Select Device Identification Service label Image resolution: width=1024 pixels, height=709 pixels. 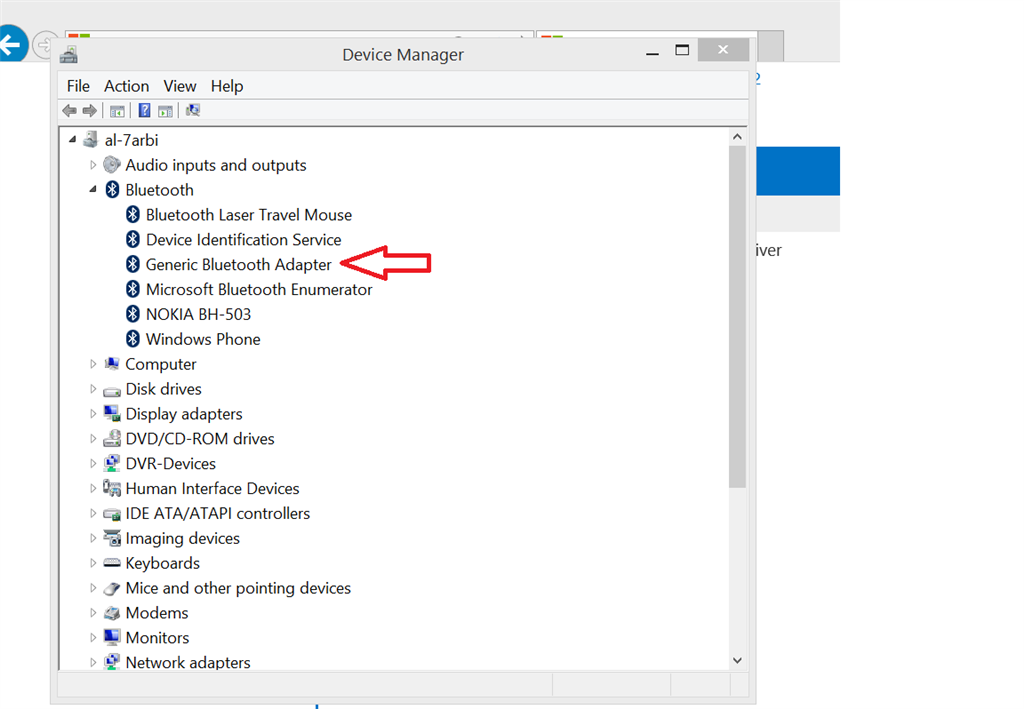coord(244,240)
